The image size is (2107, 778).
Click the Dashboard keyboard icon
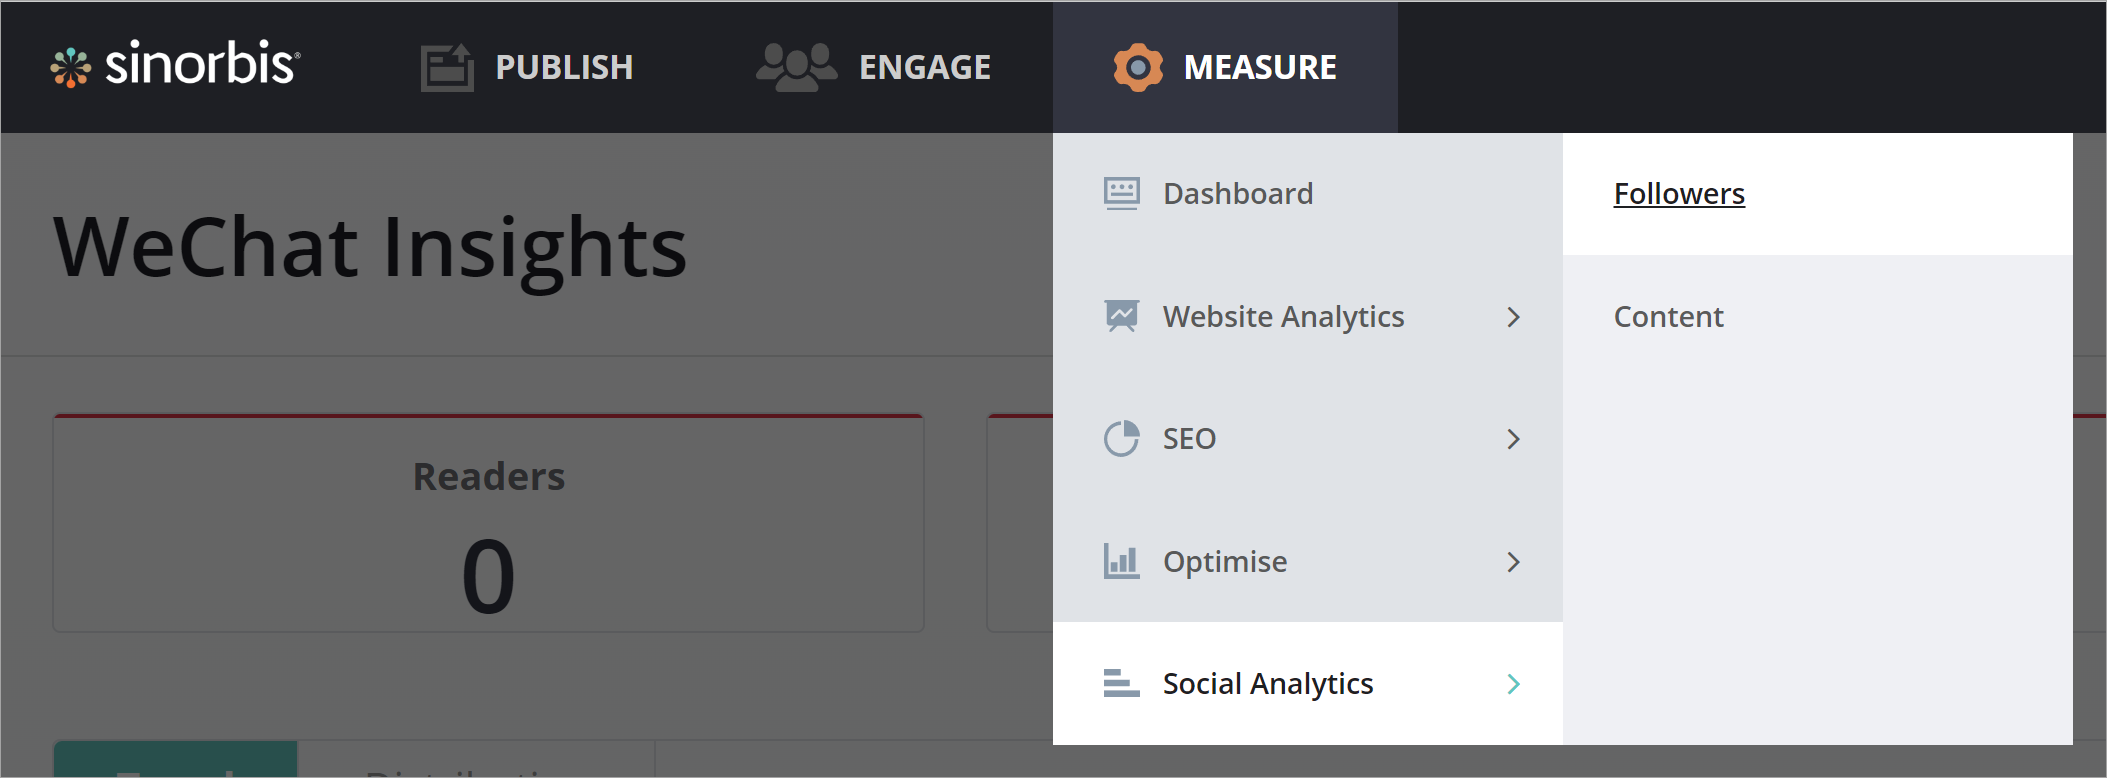point(1121,193)
